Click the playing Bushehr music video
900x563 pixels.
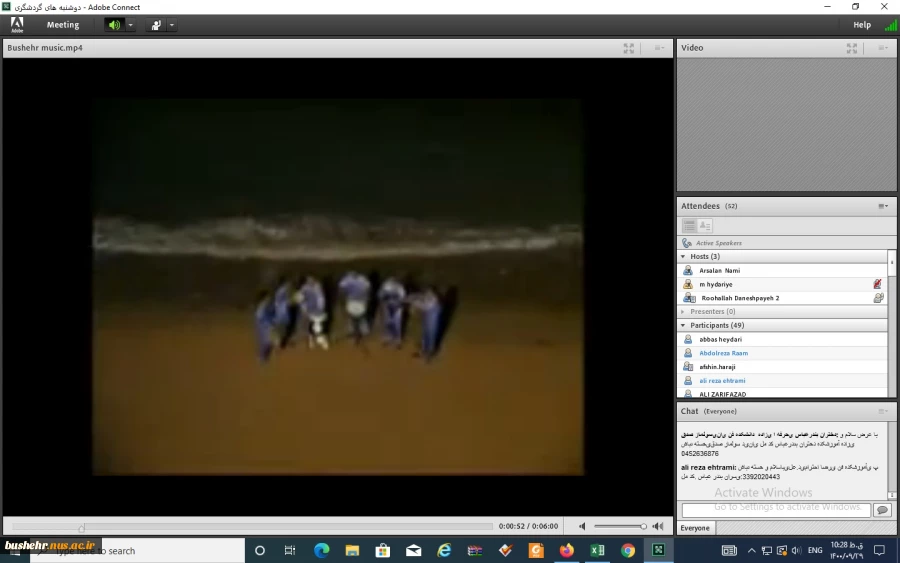tap(338, 286)
